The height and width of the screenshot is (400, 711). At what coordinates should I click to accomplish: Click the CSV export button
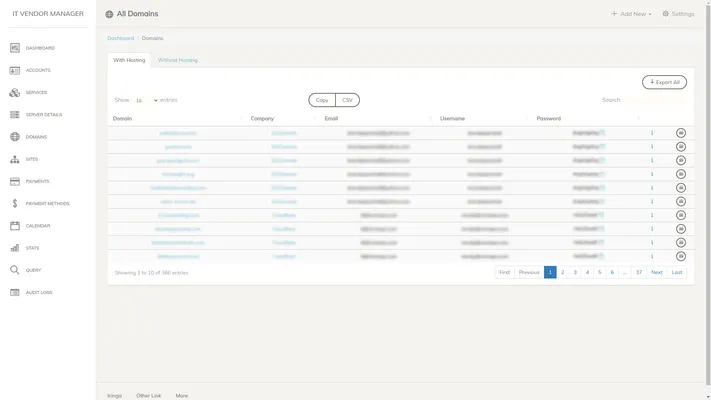tap(347, 100)
